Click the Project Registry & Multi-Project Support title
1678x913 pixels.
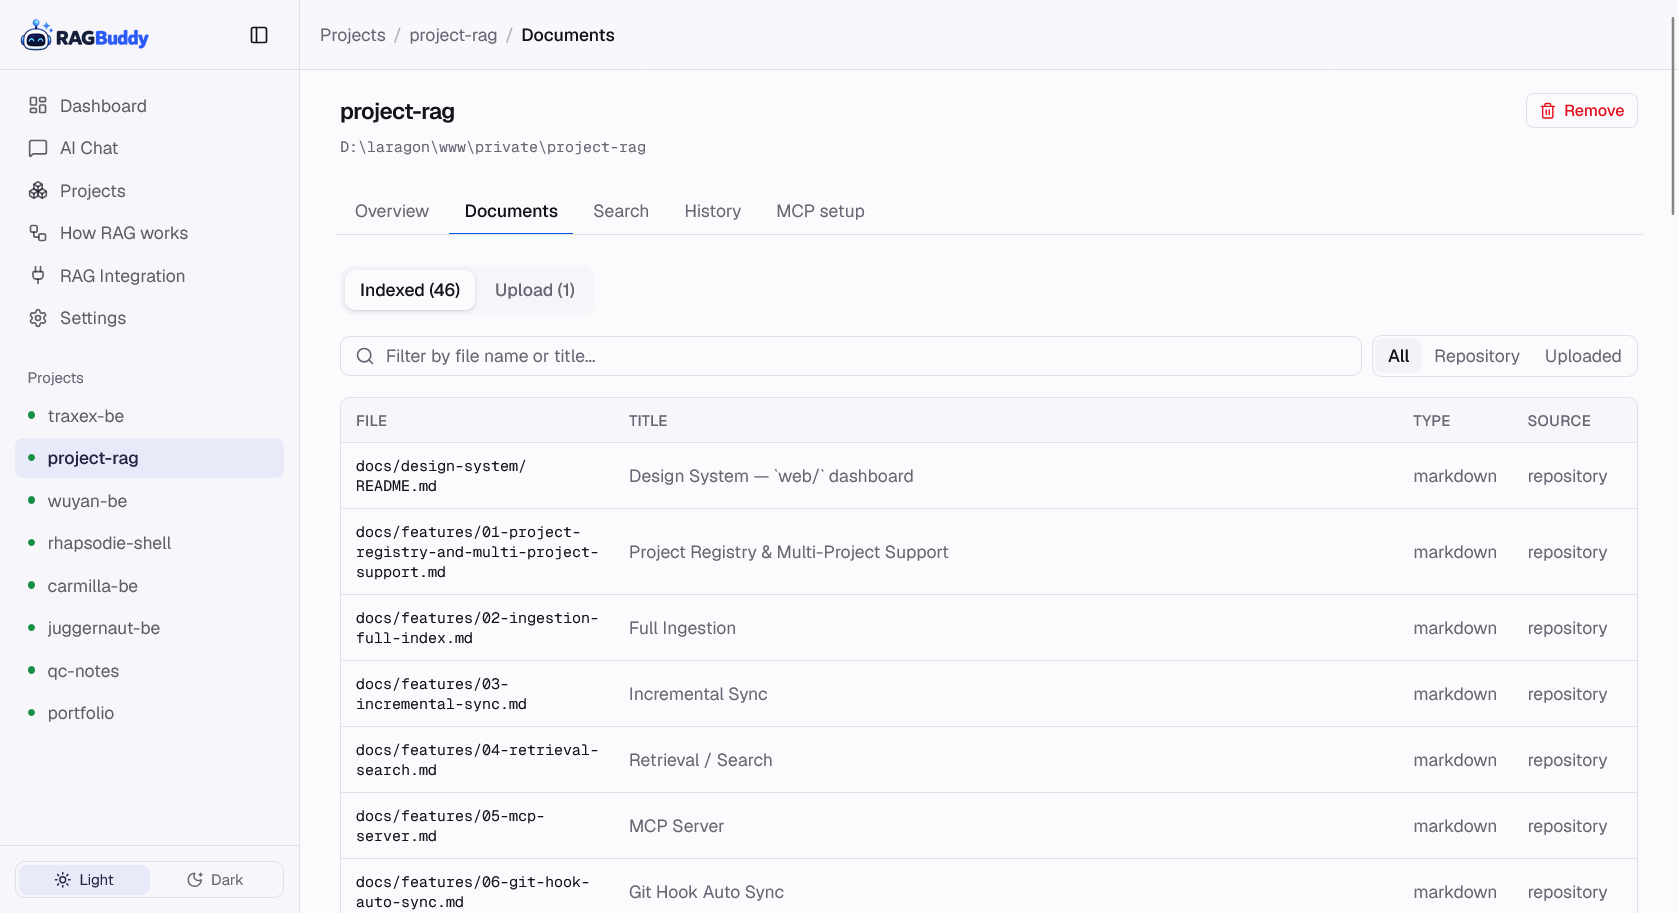coord(788,552)
